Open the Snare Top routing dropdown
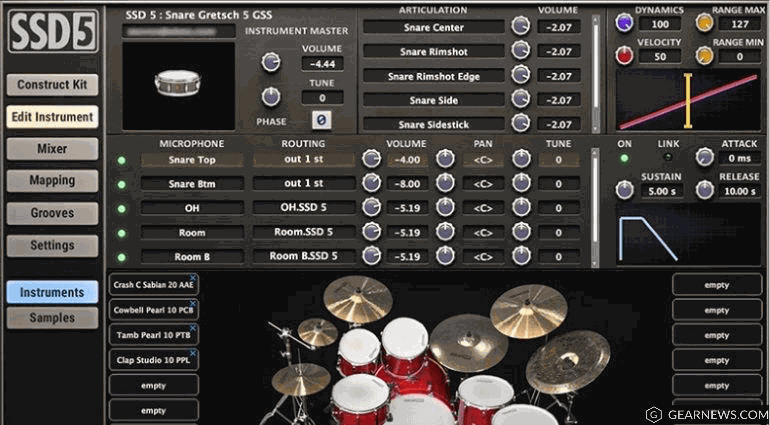Image resolution: width=770 pixels, height=425 pixels. click(x=304, y=160)
